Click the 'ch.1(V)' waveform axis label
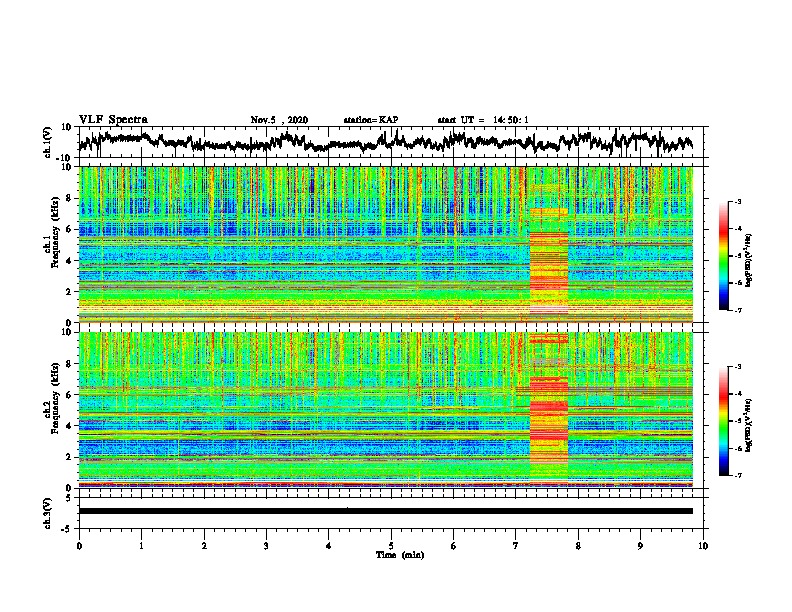The width and height of the screenshot is (792, 612). click(48, 142)
